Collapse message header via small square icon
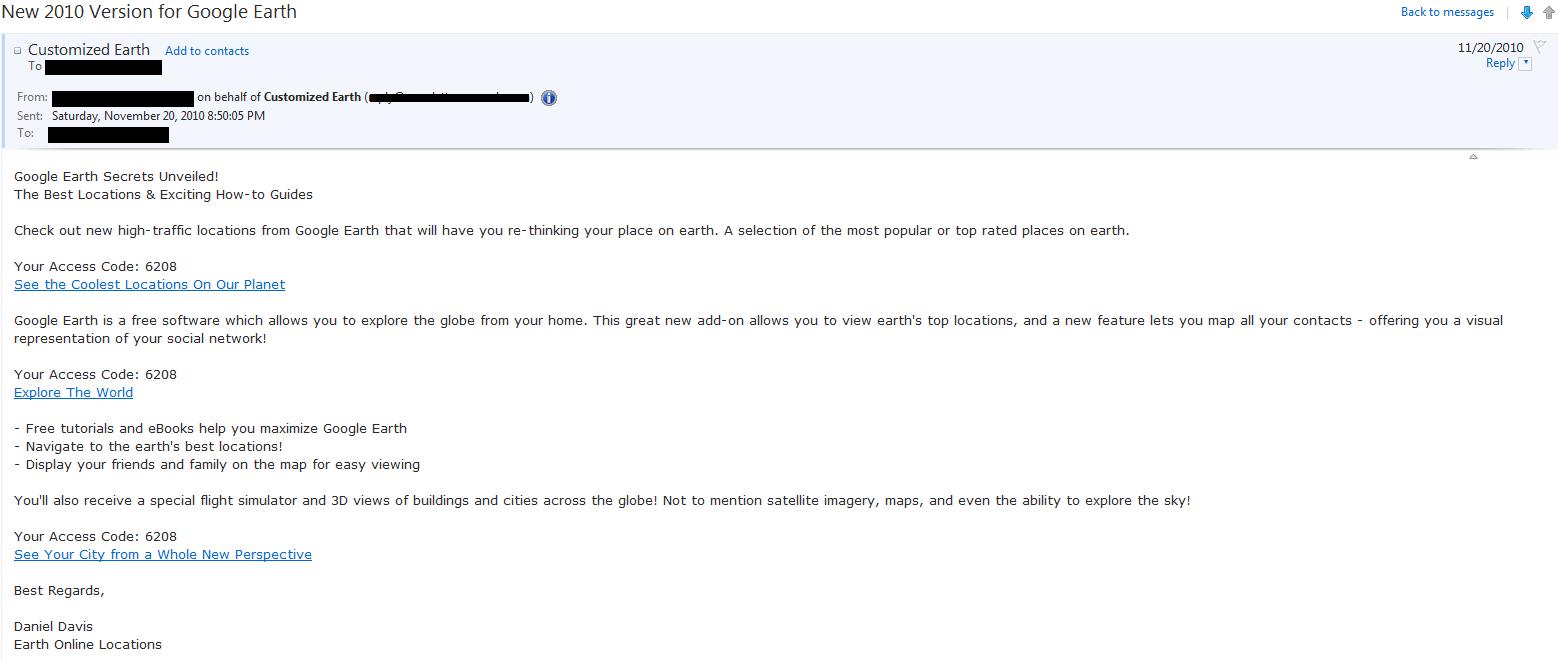 [18, 51]
